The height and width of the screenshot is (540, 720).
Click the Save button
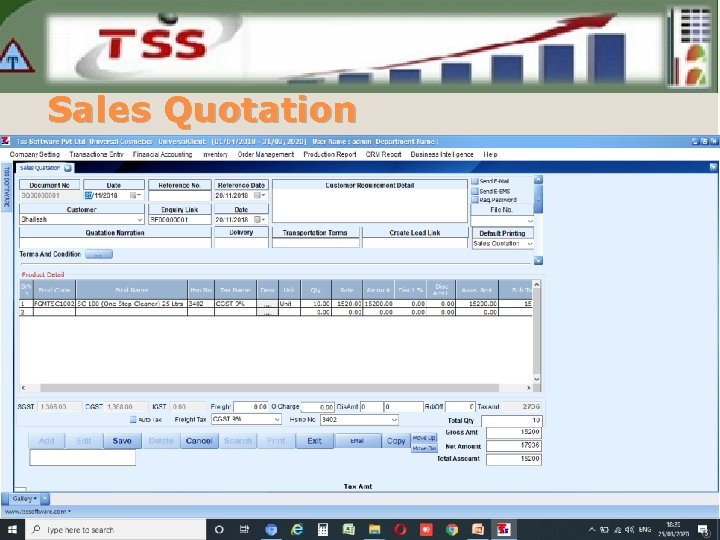[x=122, y=441]
